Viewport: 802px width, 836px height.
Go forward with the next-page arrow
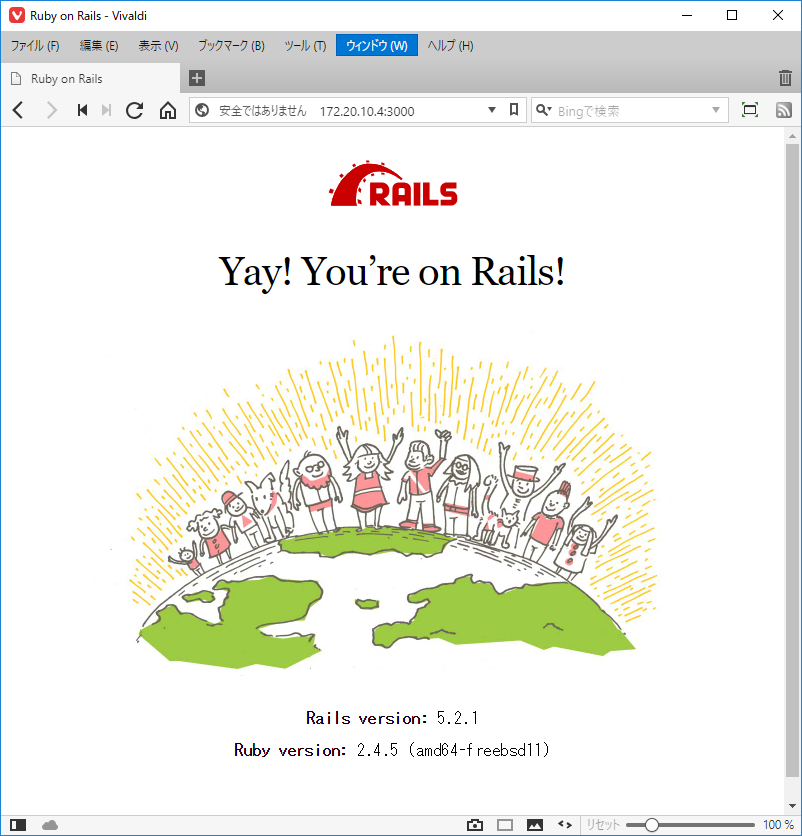click(51, 110)
